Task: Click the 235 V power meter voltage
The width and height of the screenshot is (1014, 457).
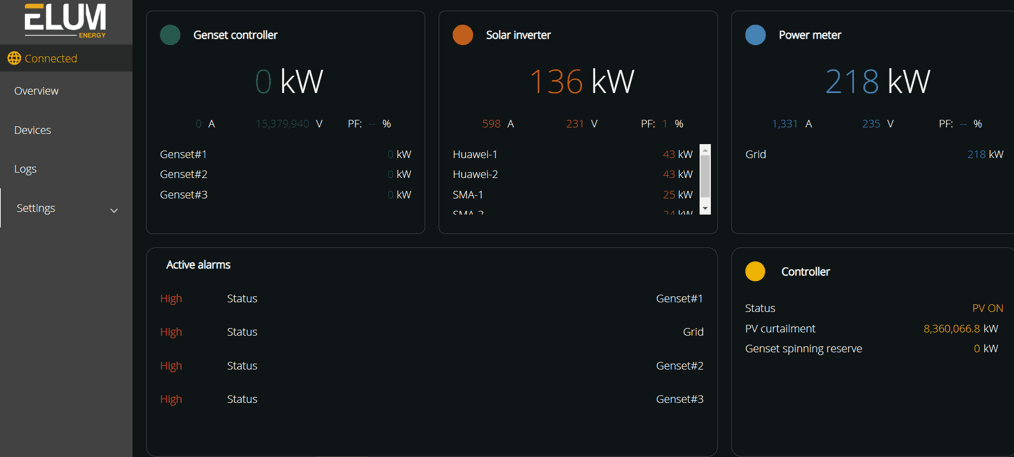Action: (878, 123)
